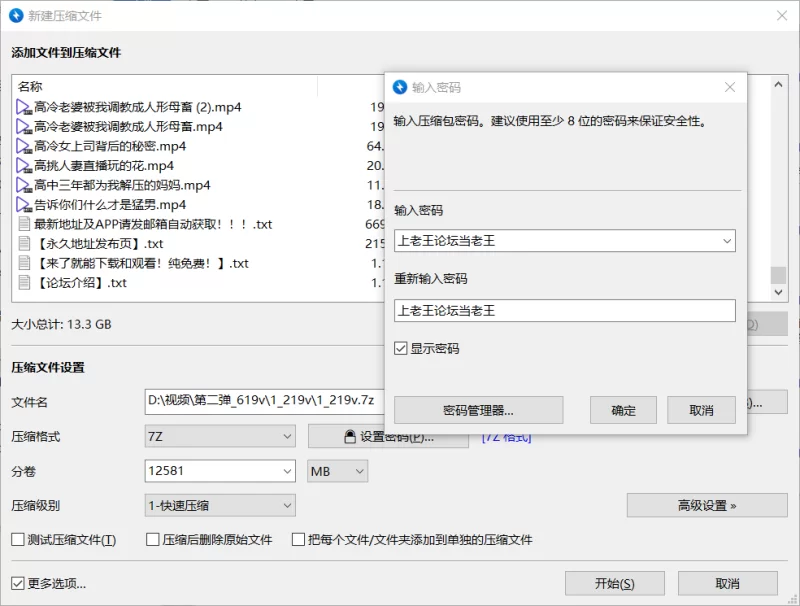Toggle the 更多选项 checkbox

pyautogui.click(x=18, y=583)
